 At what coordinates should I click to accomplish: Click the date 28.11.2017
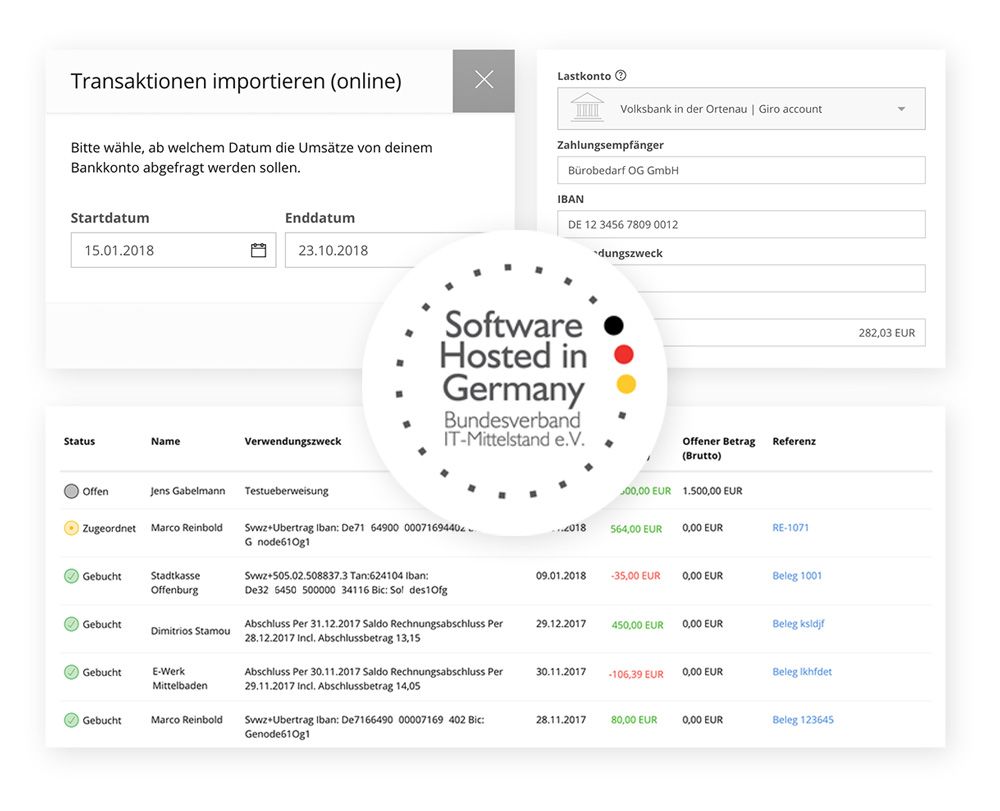pyautogui.click(x=561, y=720)
